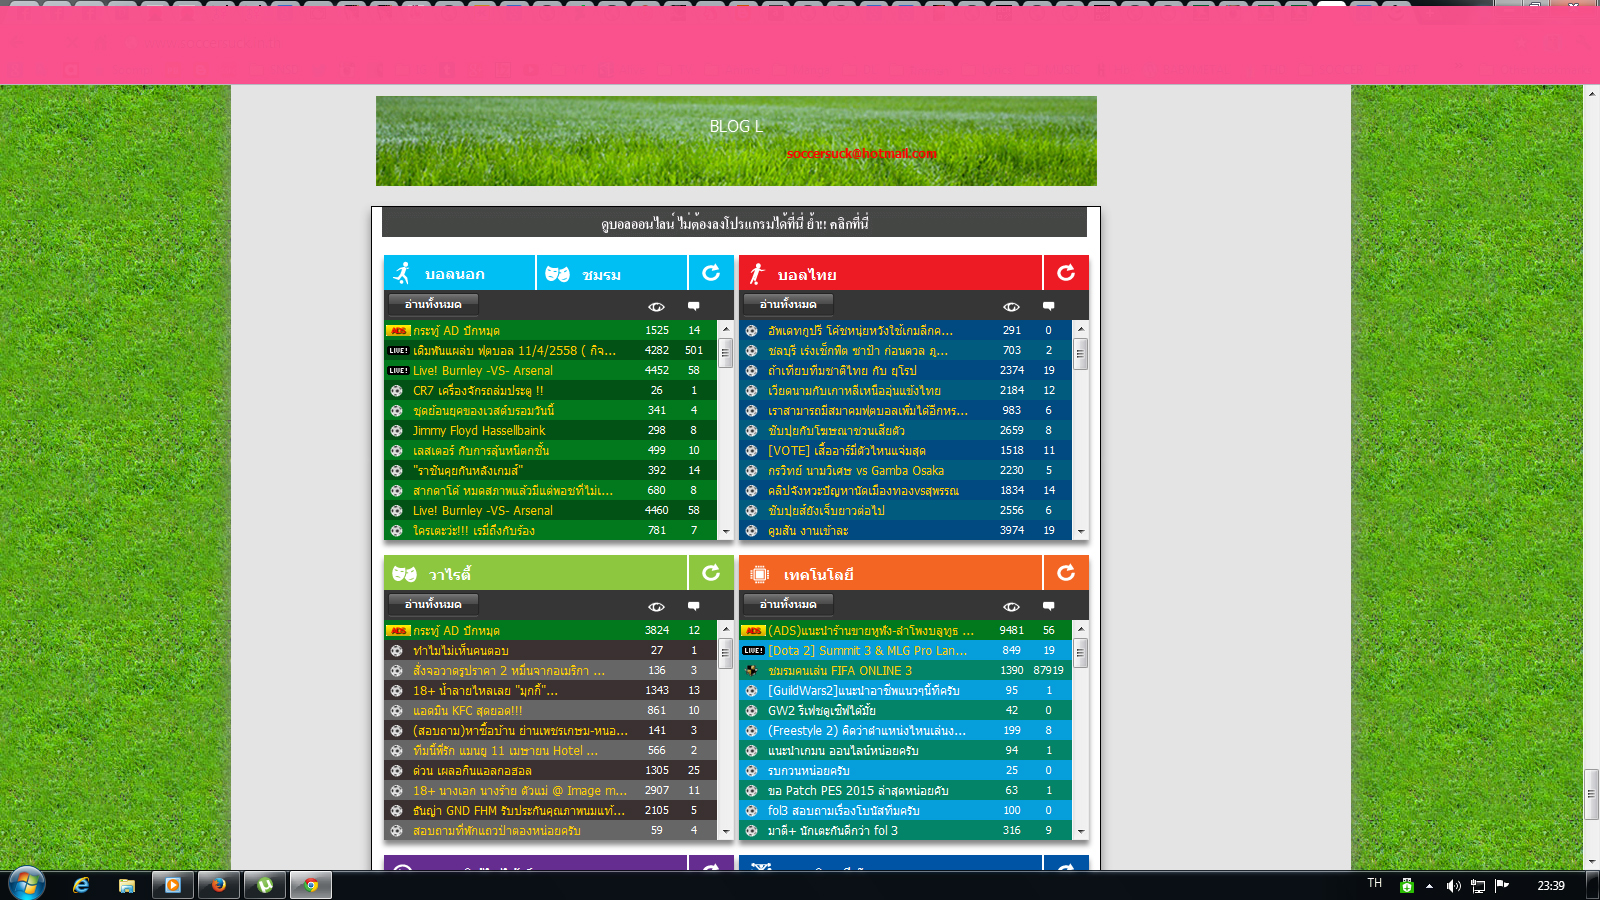Viewport: 1600px width, 900px height.
Task: Click the ball icon beside 'แอดมิน KFC สุดยอด!!!'
Action: [396, 710]
